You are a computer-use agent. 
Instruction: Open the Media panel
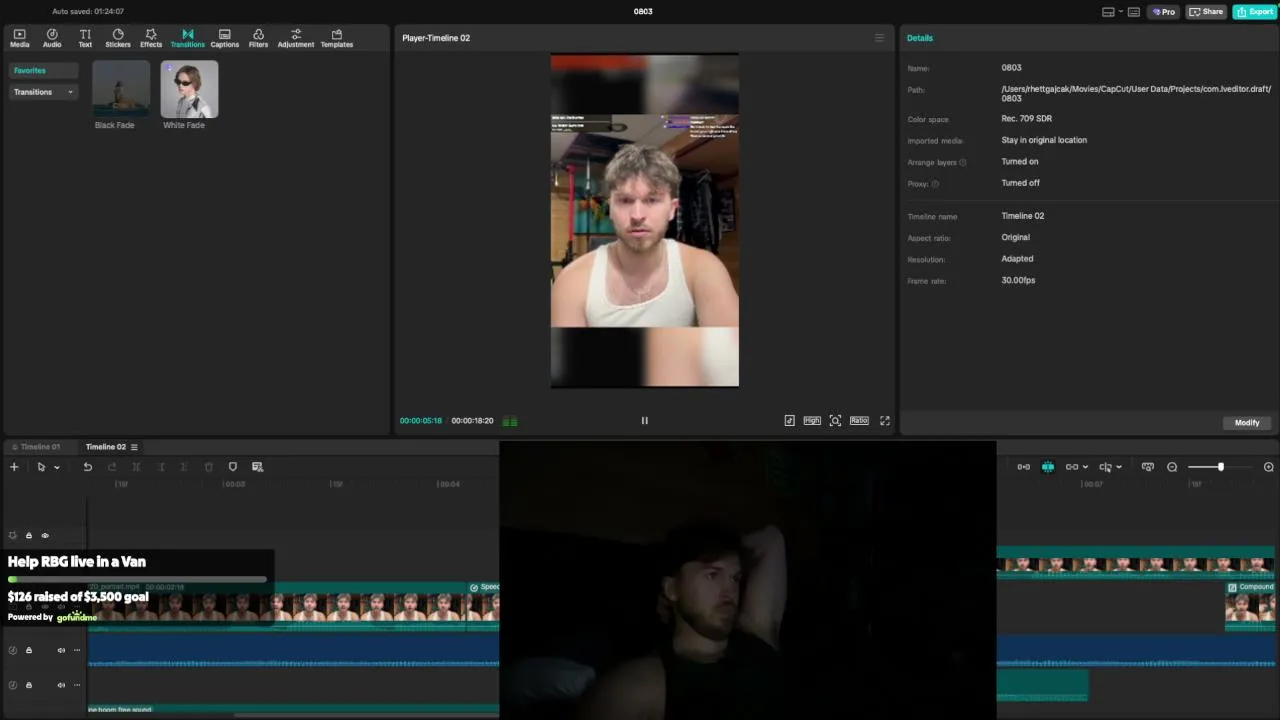(x=19, y=38)
